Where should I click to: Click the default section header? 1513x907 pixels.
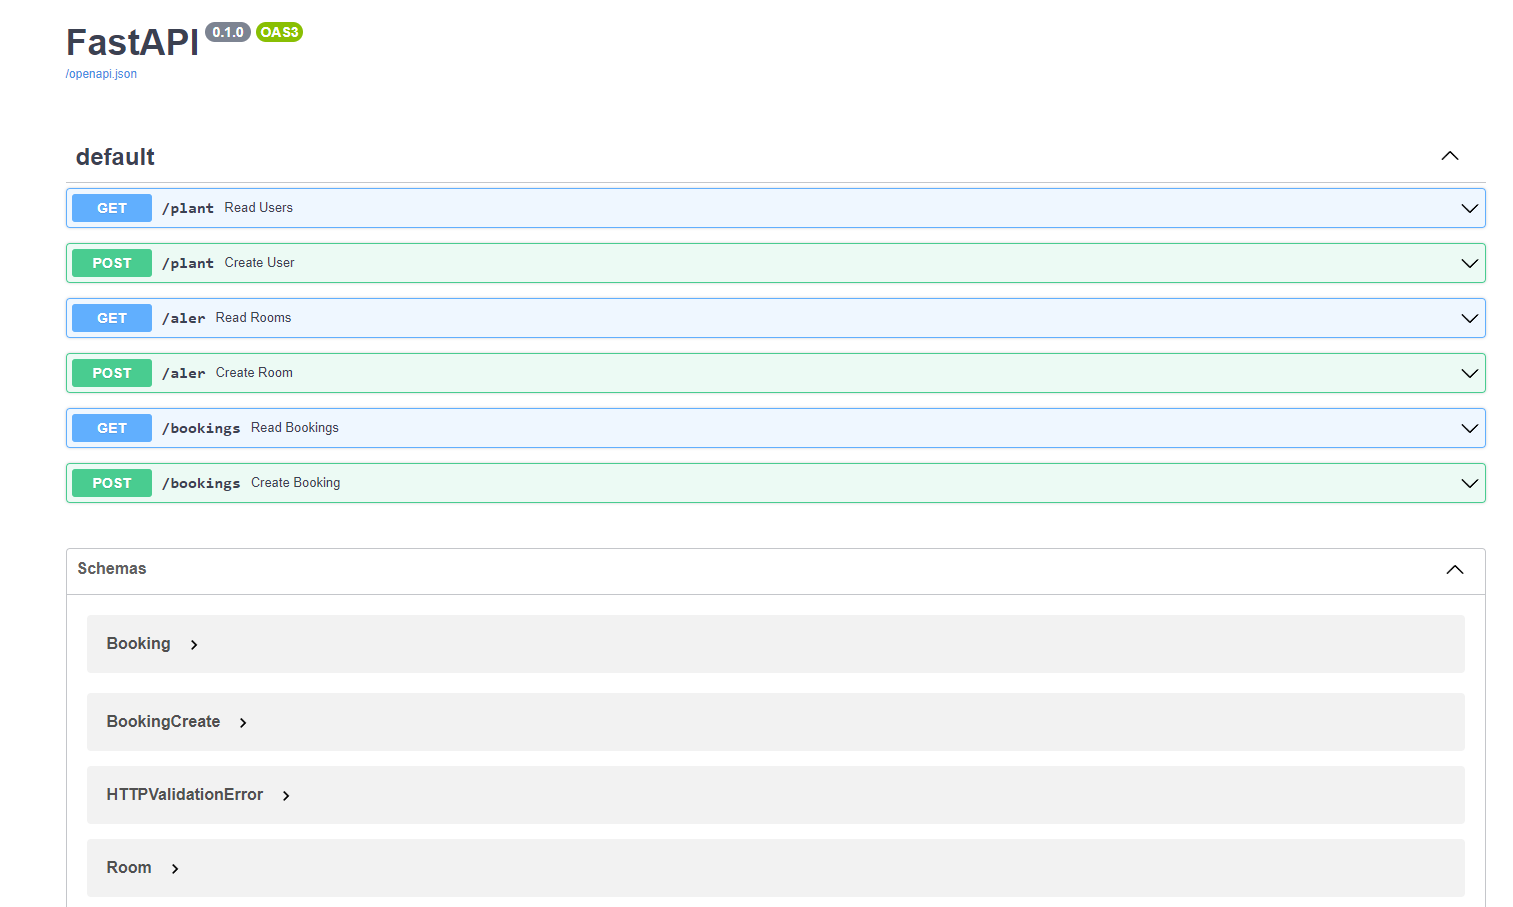114,156
